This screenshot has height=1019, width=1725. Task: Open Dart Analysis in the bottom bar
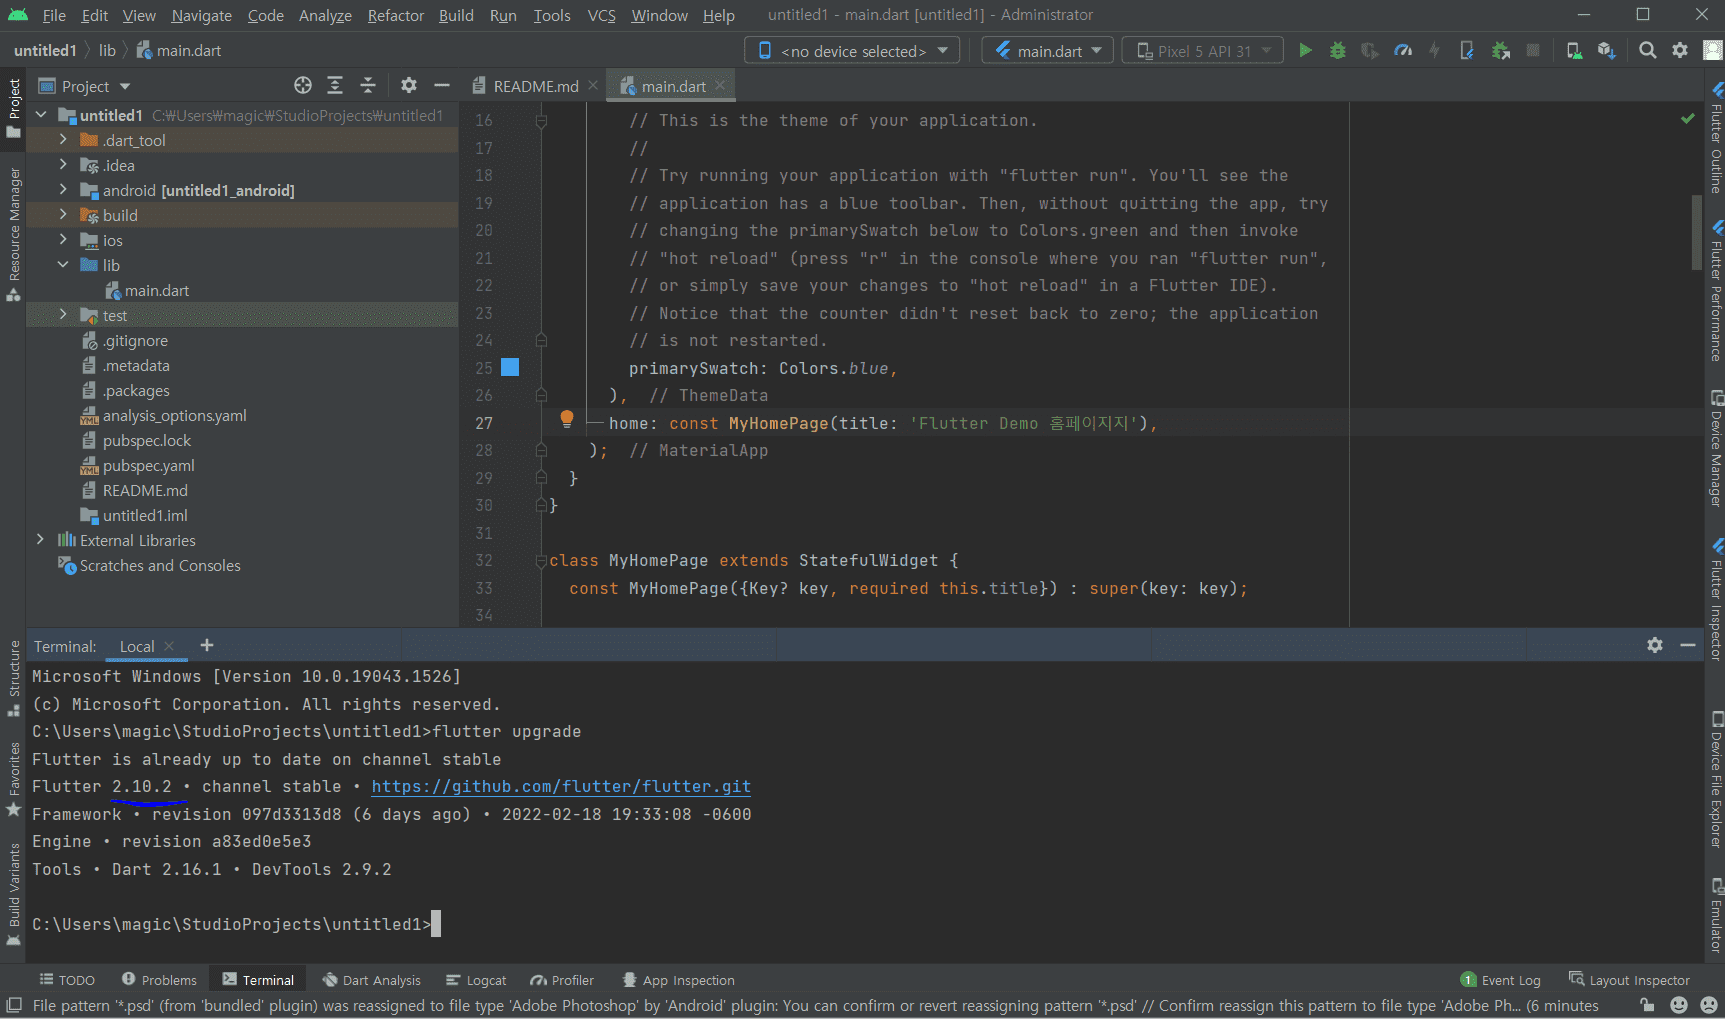[371, 980]
